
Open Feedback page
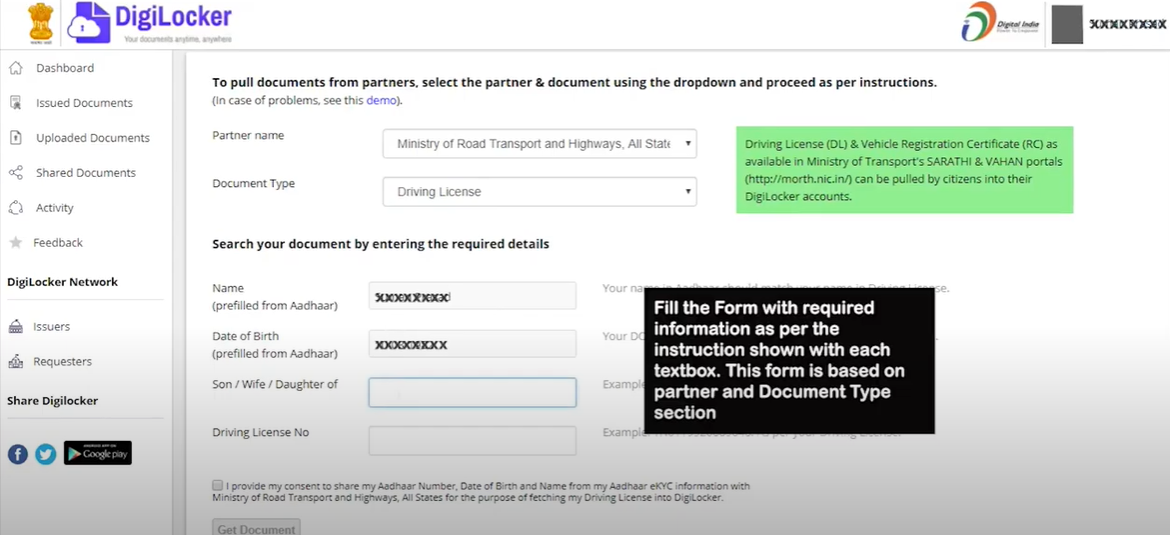coord(58,243)
